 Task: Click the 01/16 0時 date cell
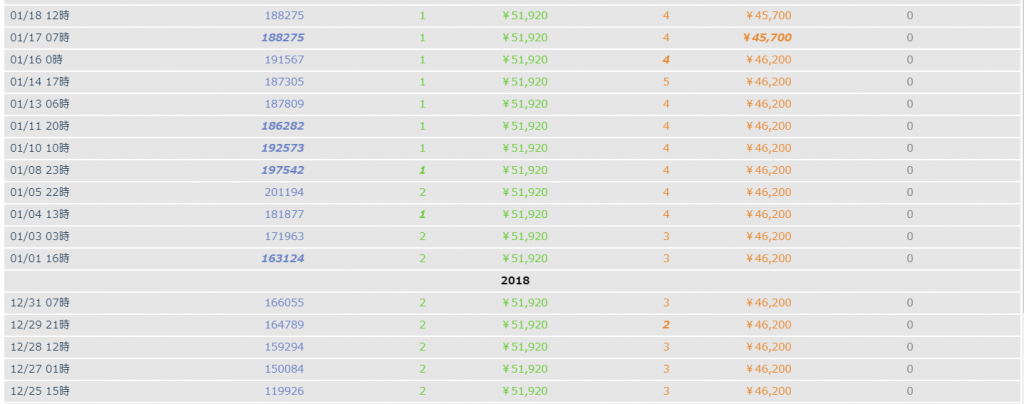click(37, 60)
